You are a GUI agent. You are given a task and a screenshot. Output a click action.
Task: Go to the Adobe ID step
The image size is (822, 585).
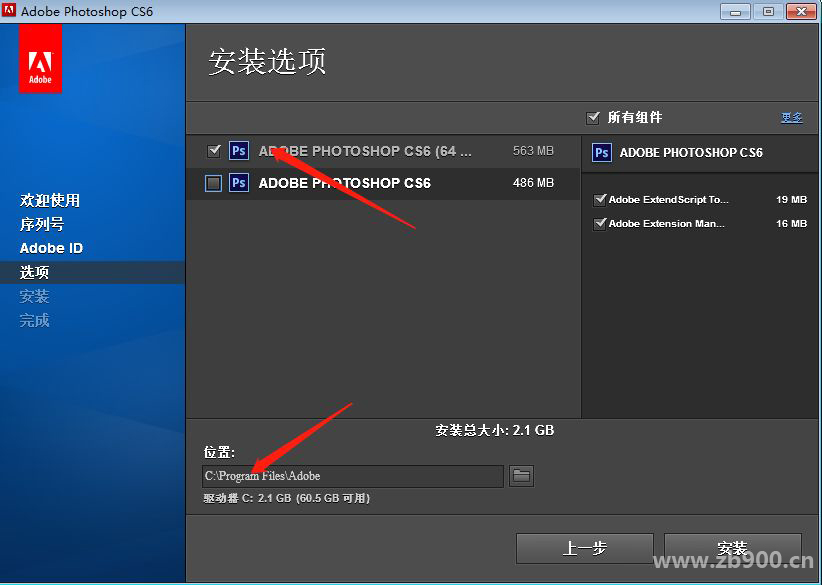pyautogui.click(x=50, y=248)
